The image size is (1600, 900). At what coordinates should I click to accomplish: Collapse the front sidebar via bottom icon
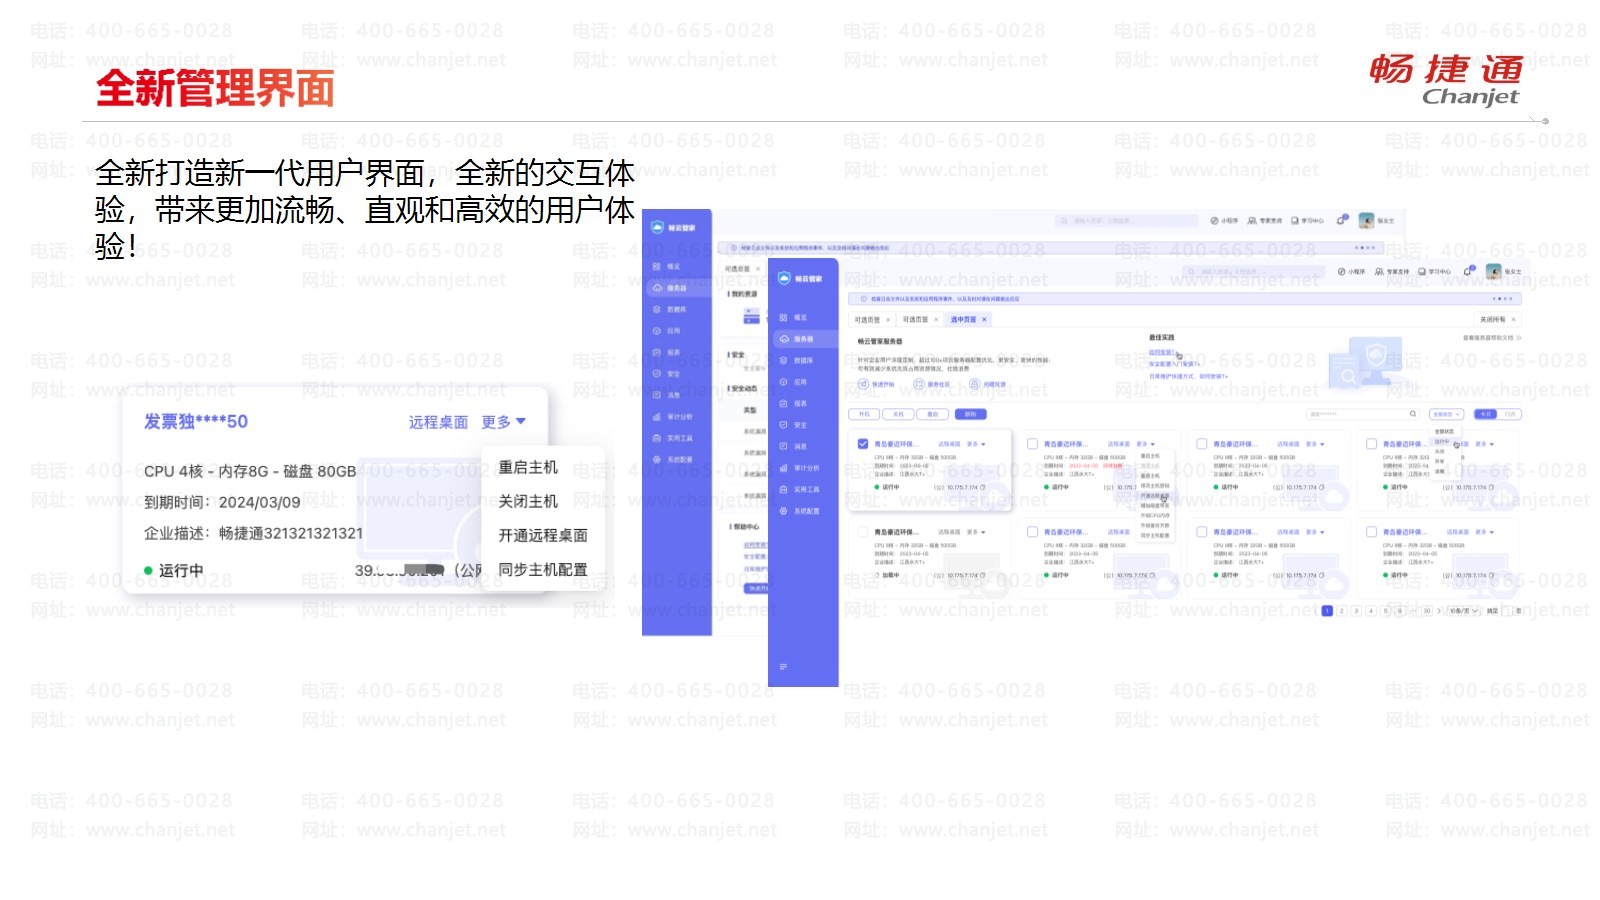pos(783,666)
